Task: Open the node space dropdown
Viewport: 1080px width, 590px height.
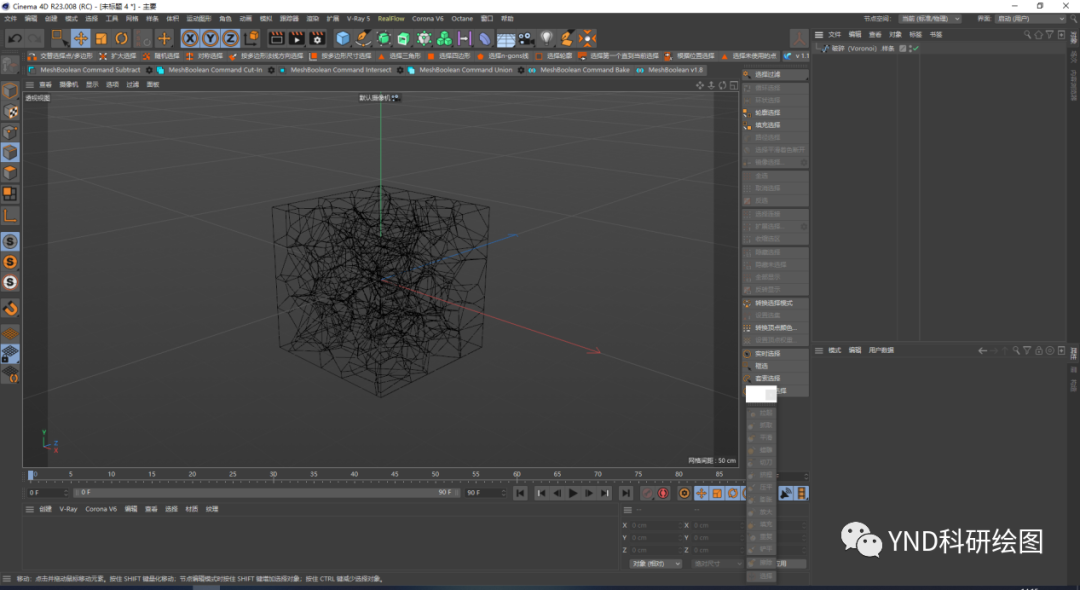Action: click(x=931, y=19)
